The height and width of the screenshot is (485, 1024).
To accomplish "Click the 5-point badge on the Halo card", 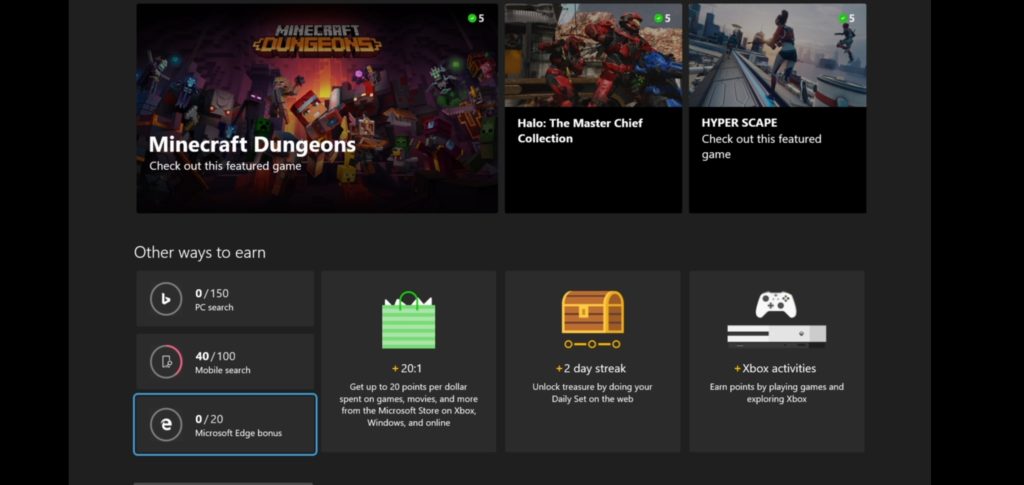I will tap(661, 18).
